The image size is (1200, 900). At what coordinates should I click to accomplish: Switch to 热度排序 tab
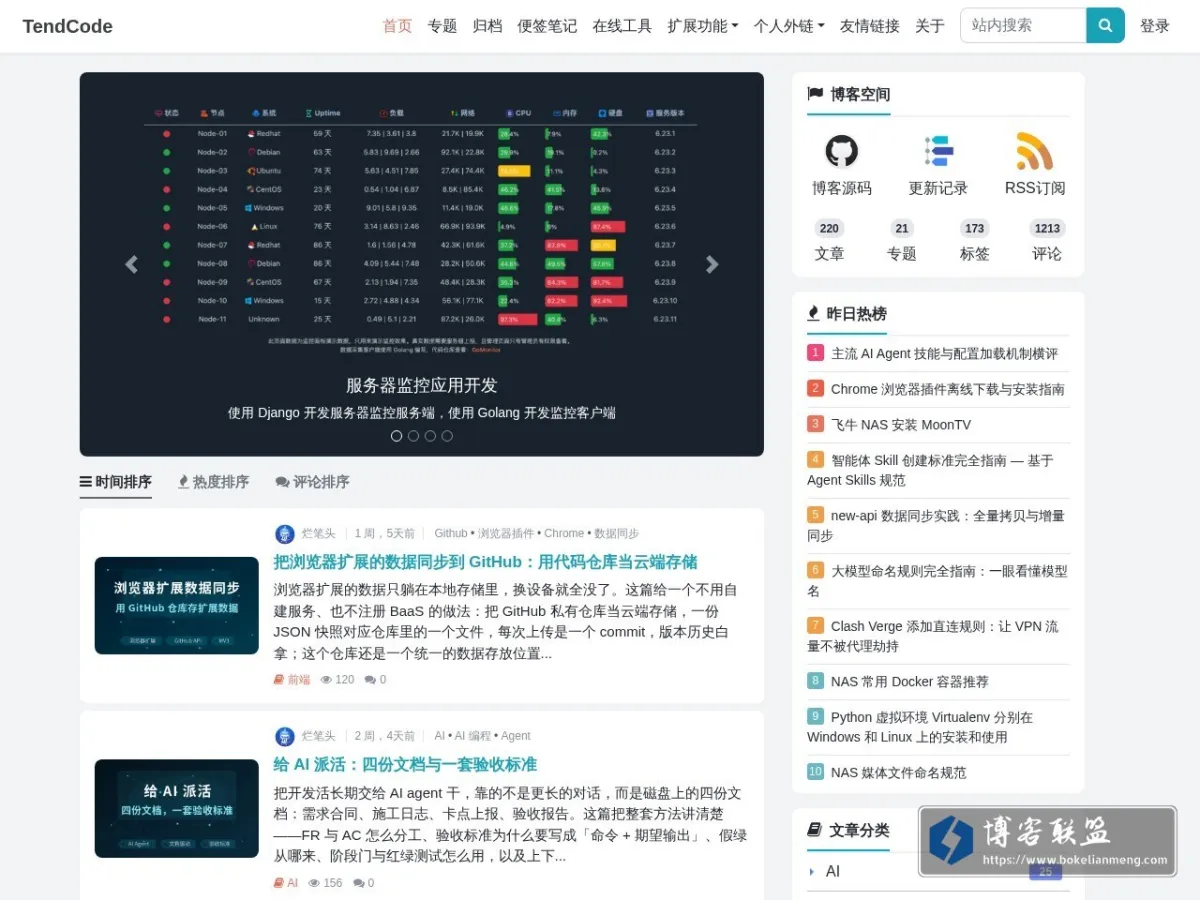pyautogui.click(x=213, y=482)
